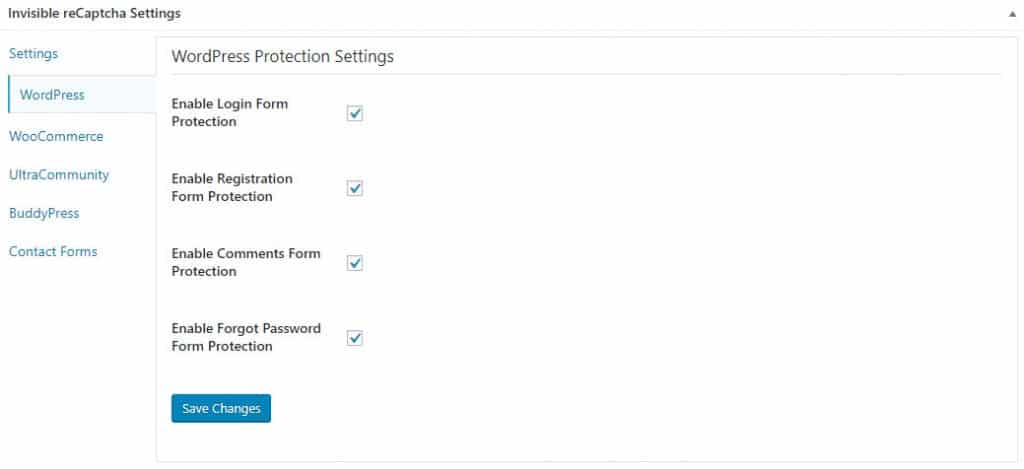This screenshot has height=469, width=1024.
Task: Click the Enable Comments Form Protection label
Action: click(246, 262)
